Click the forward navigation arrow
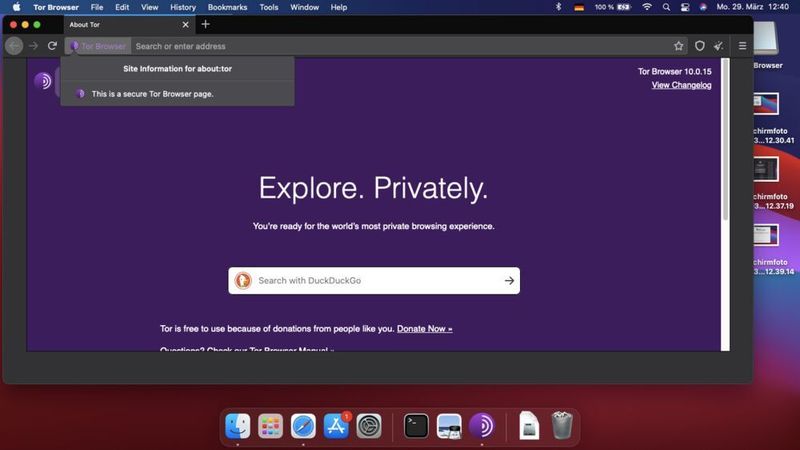The height and width of the screenshot is (450, 800). 34,46
